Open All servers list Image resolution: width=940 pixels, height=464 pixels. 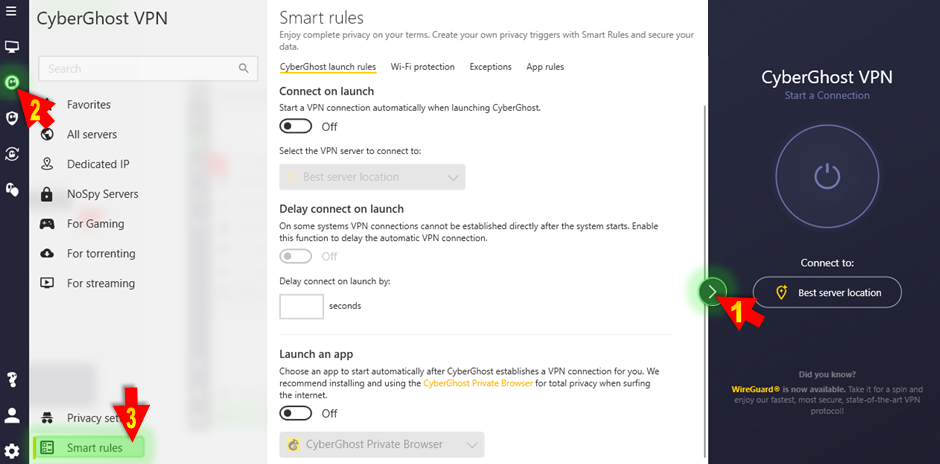(92, 134)
